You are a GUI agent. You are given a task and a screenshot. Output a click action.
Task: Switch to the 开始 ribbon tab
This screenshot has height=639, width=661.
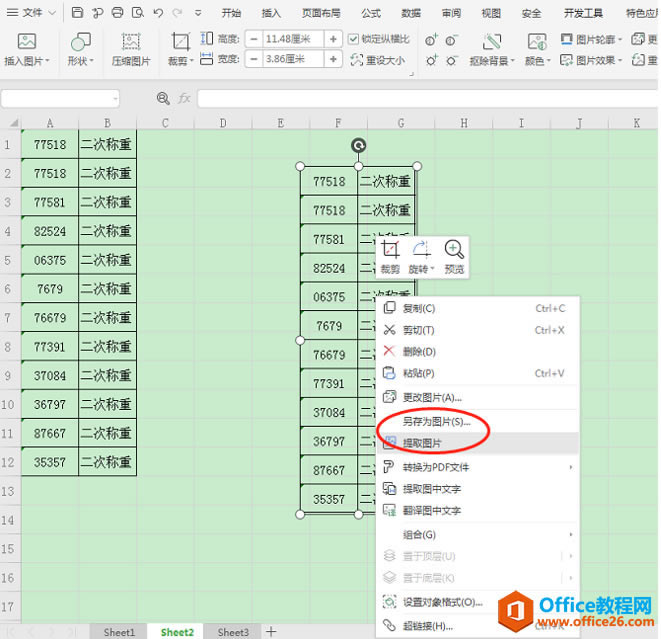pos(231,13)
